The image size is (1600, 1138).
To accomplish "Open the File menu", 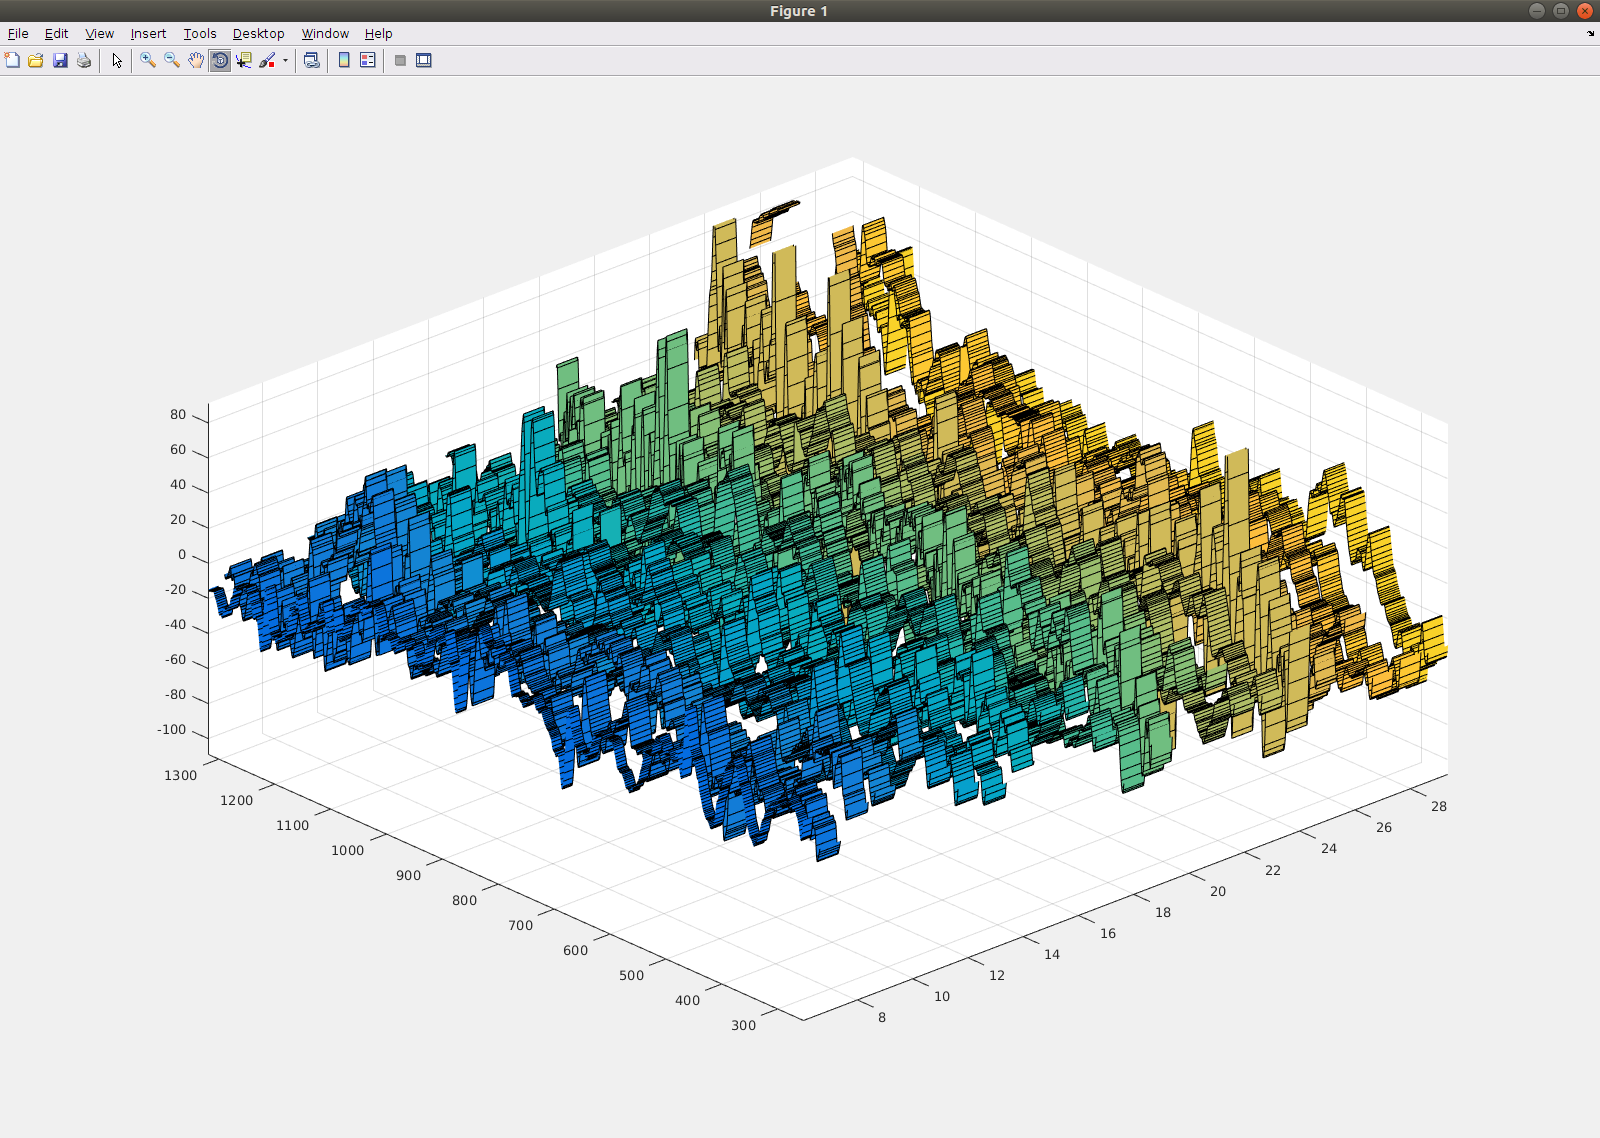I will [x=18, y=33].
